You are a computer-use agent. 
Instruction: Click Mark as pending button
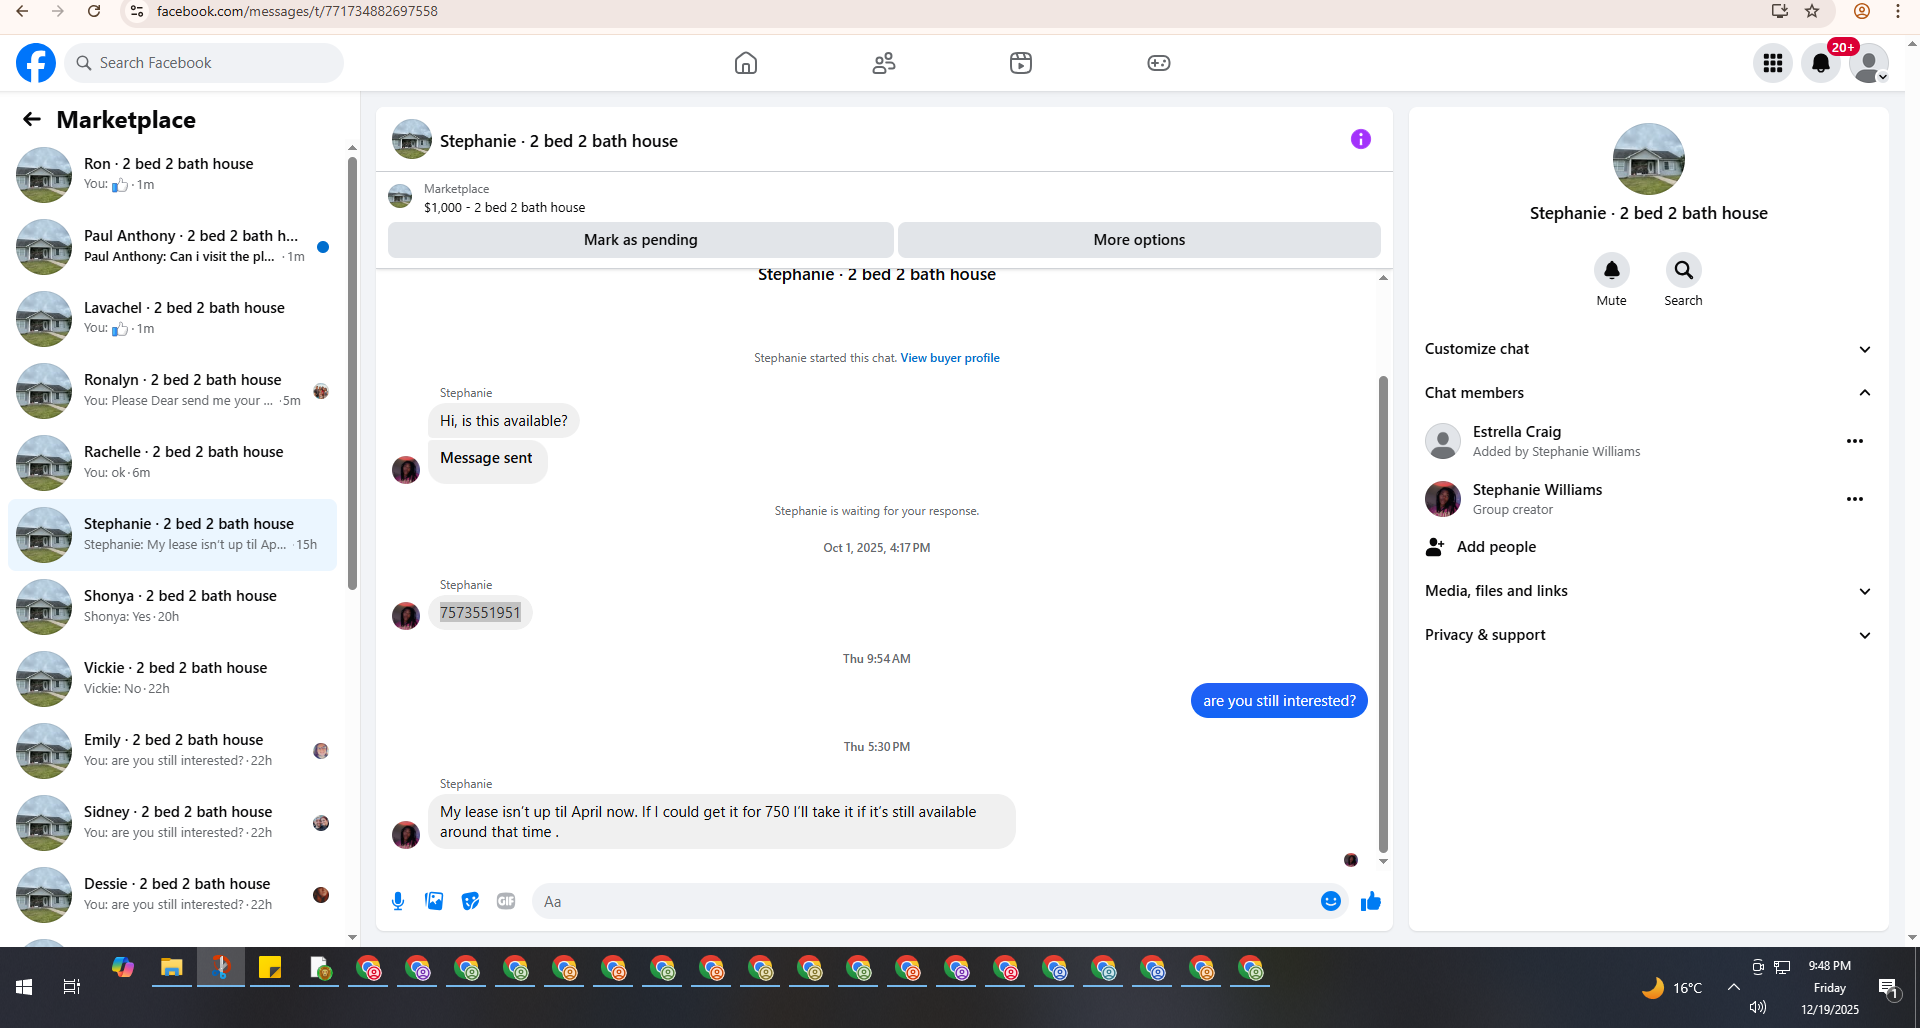pyautogui.click(x=641, y=240)
